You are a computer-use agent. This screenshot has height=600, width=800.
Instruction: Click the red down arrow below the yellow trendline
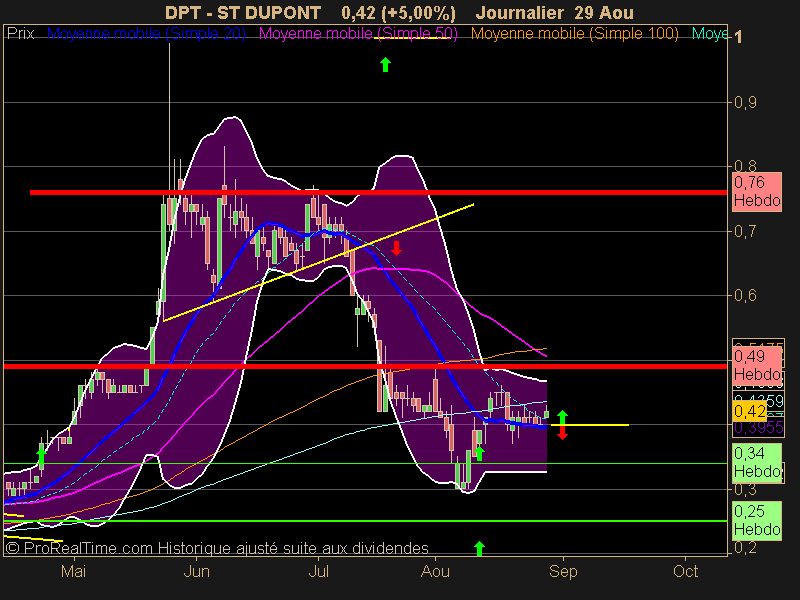(x=396, y=248)
